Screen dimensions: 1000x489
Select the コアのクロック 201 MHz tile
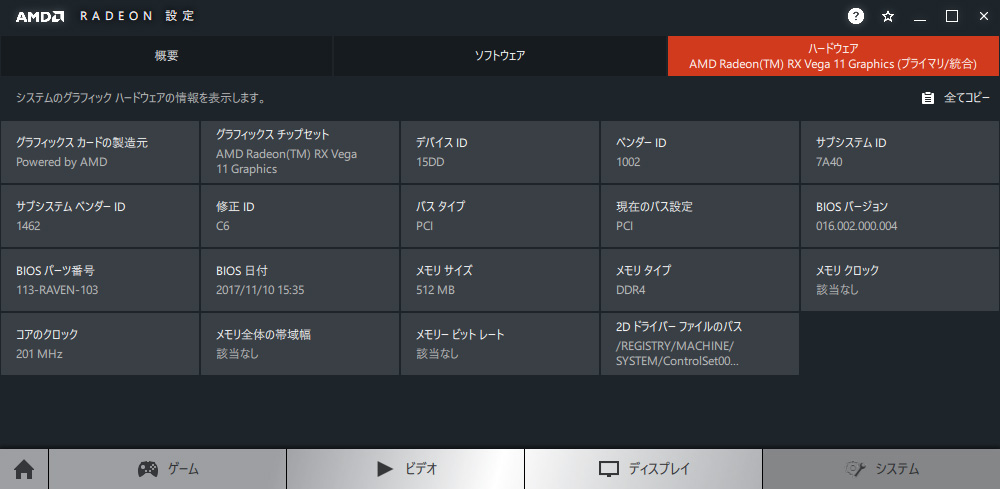pos(100,344)
